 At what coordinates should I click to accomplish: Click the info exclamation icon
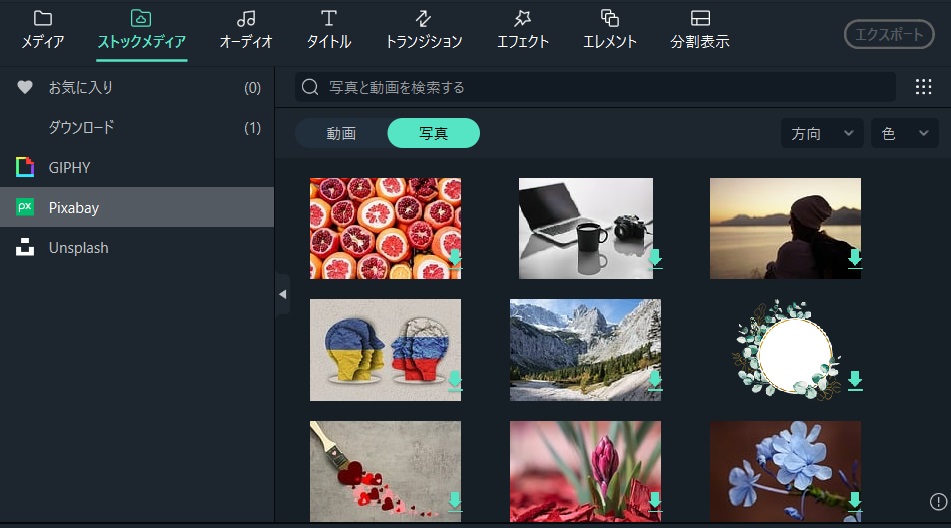pyautogui.click(x=938, y=501)
